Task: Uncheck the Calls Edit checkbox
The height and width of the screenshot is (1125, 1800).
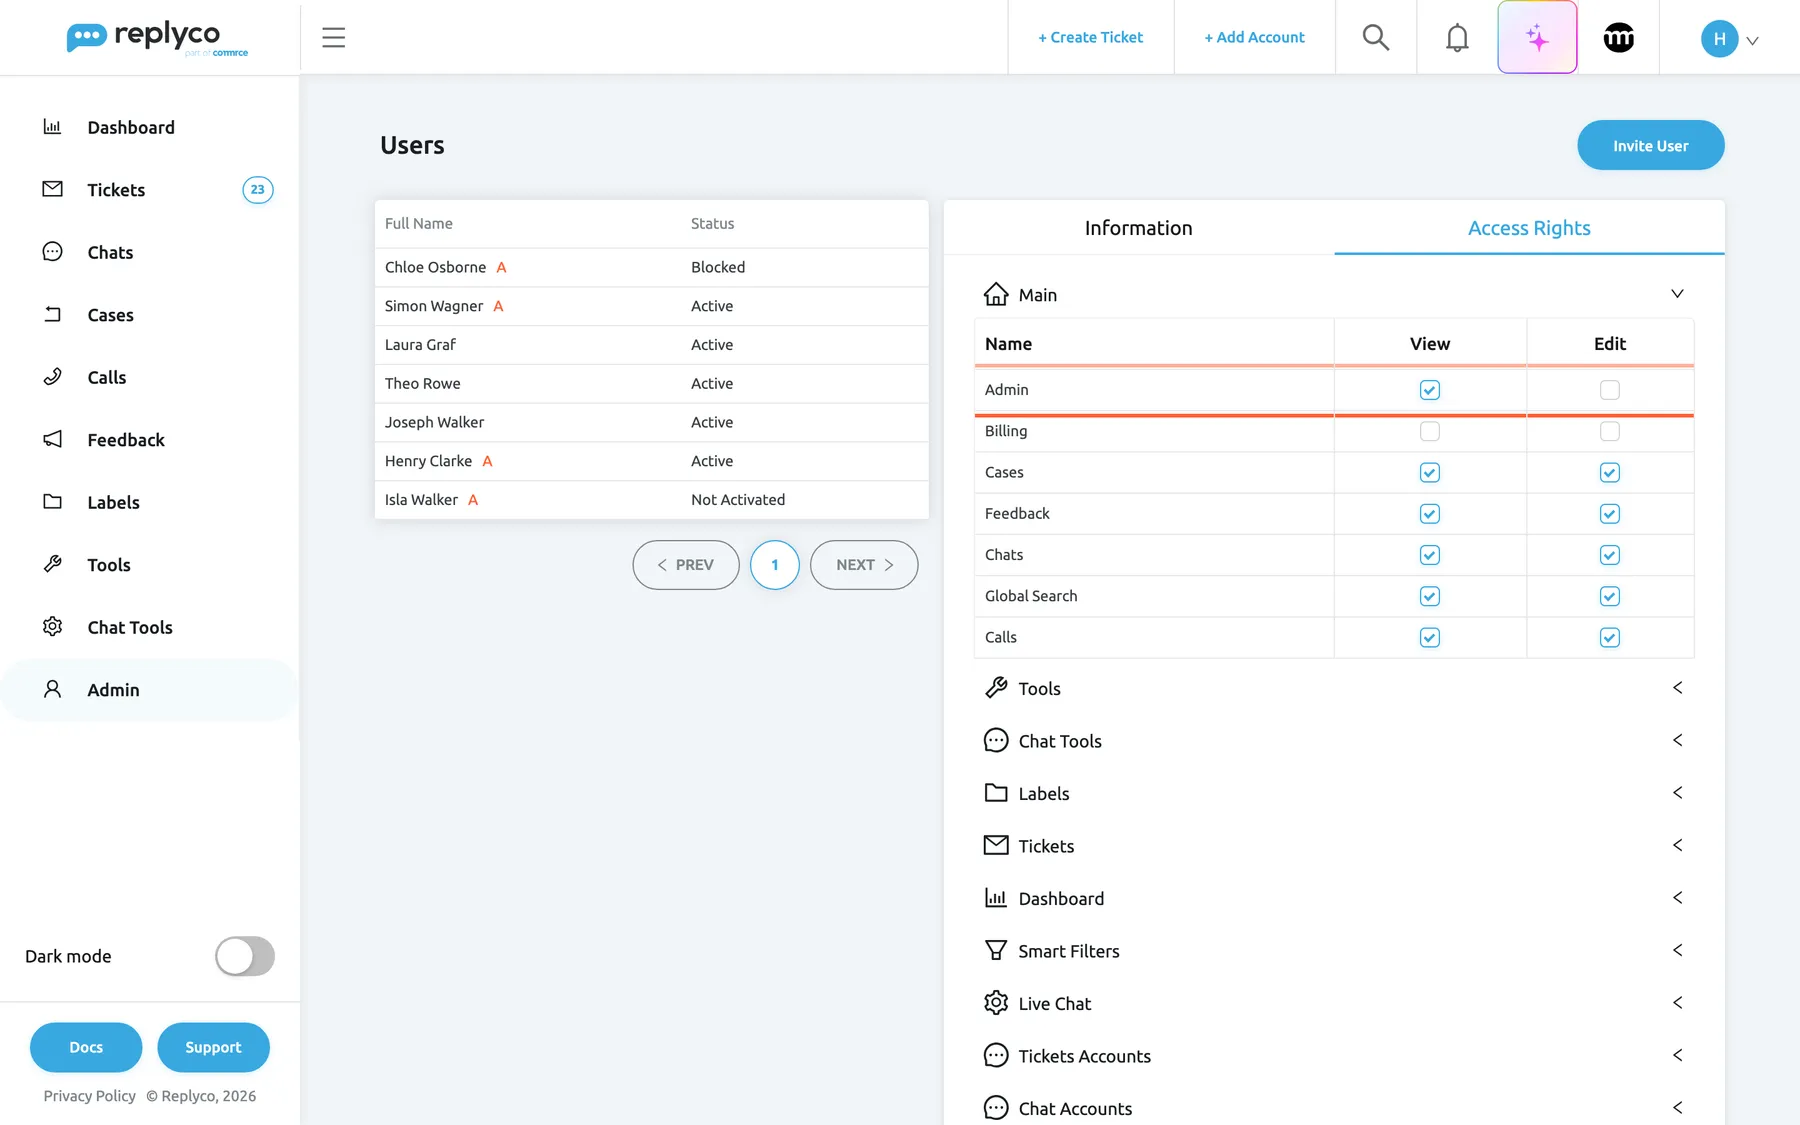Action: click(x=1610, y=637)
